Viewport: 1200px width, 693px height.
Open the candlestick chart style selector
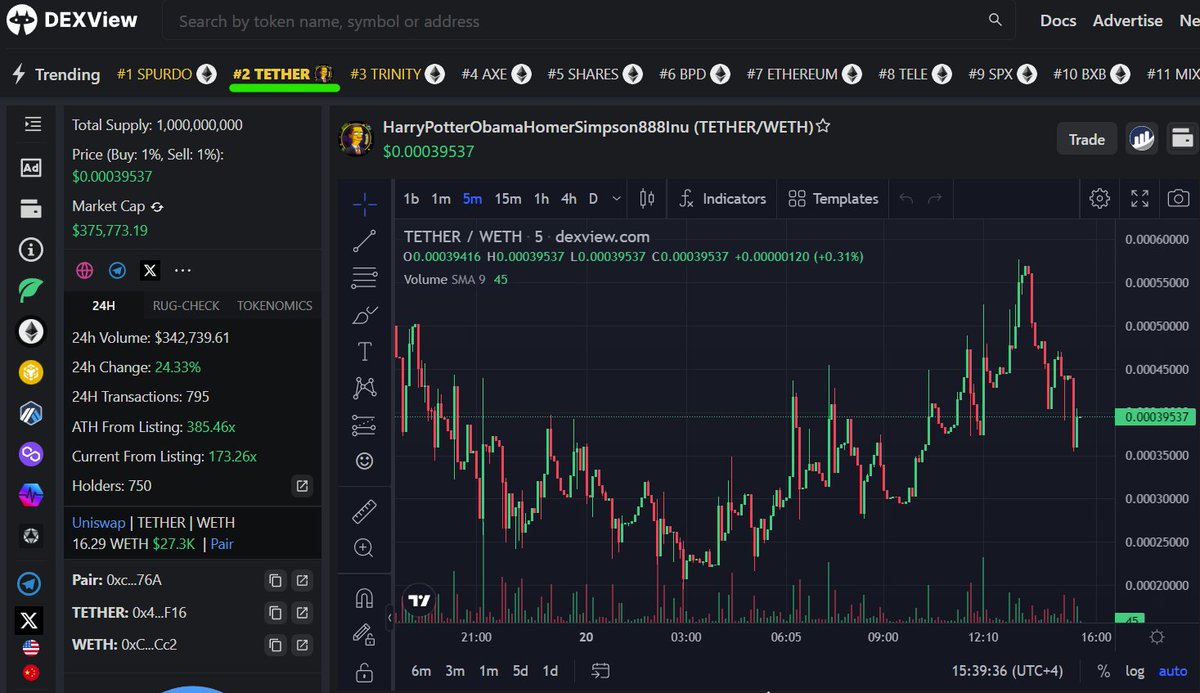tap(647, 198)
